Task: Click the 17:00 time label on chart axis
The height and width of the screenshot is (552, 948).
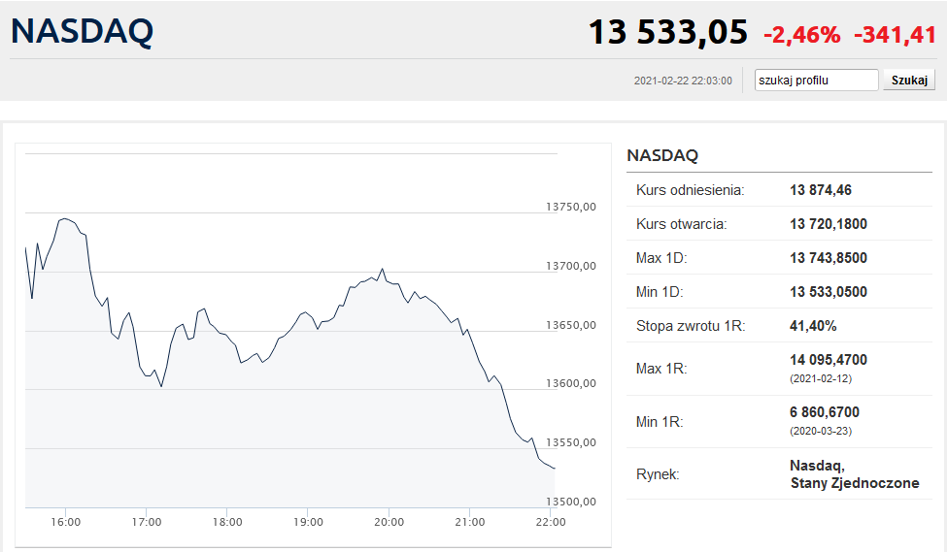Action: pos(146,522)
